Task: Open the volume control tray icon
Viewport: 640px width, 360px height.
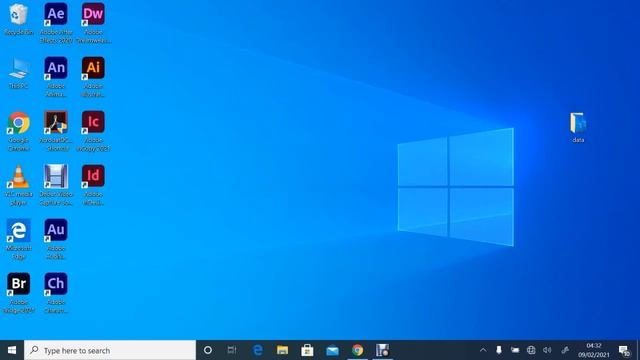Action: [x=547, y=350]
